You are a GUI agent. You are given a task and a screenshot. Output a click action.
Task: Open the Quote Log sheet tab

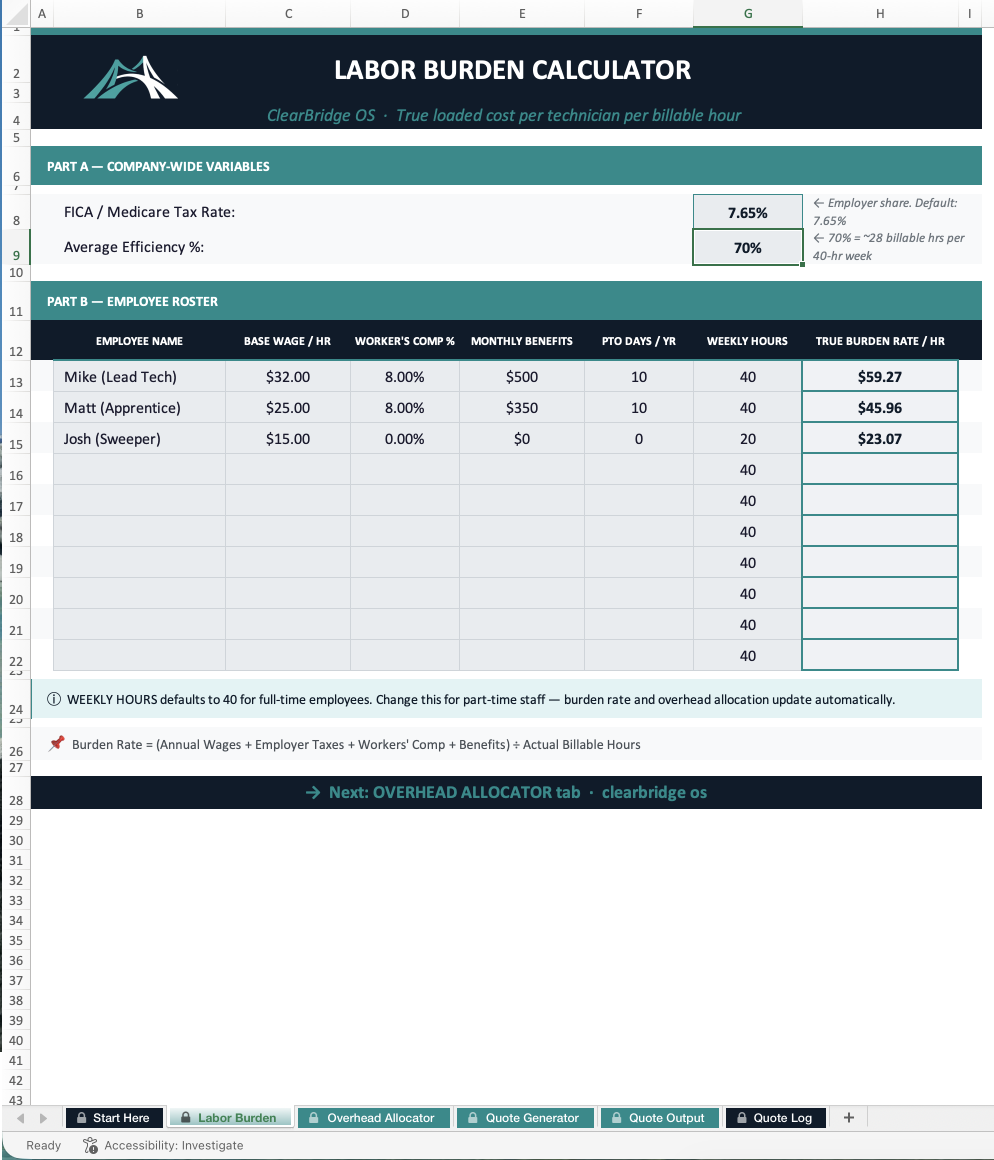click(775, 1118)
